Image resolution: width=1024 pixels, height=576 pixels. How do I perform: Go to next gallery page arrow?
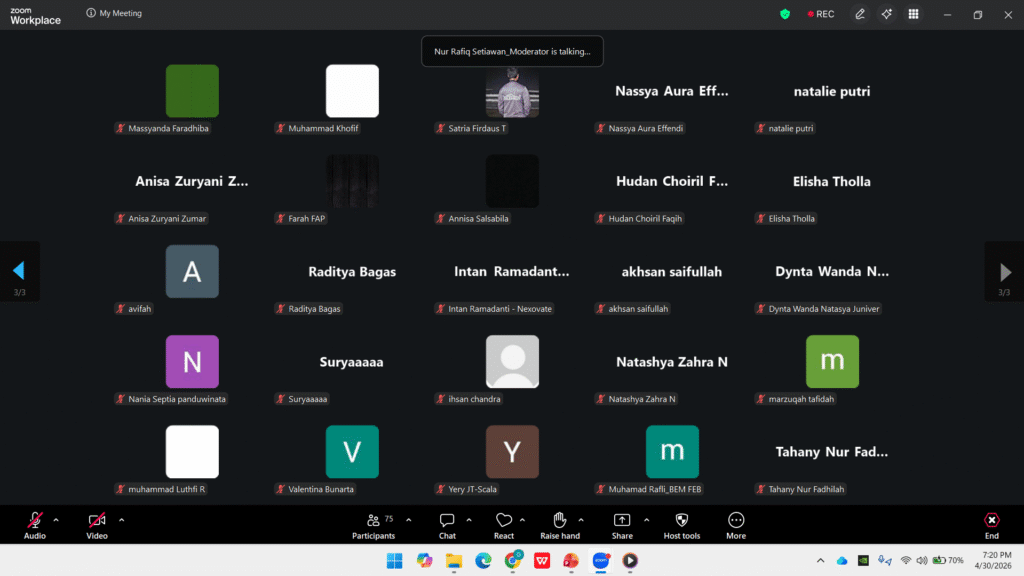(1004, 271)
